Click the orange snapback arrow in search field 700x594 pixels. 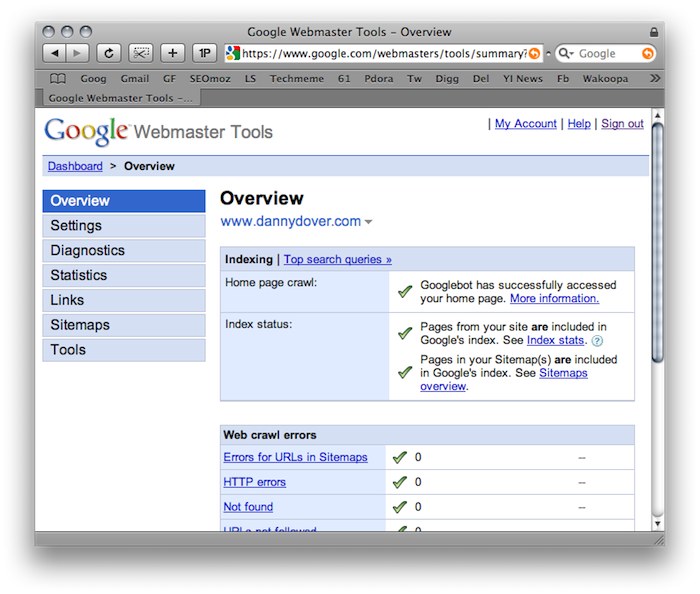(647, 54)
